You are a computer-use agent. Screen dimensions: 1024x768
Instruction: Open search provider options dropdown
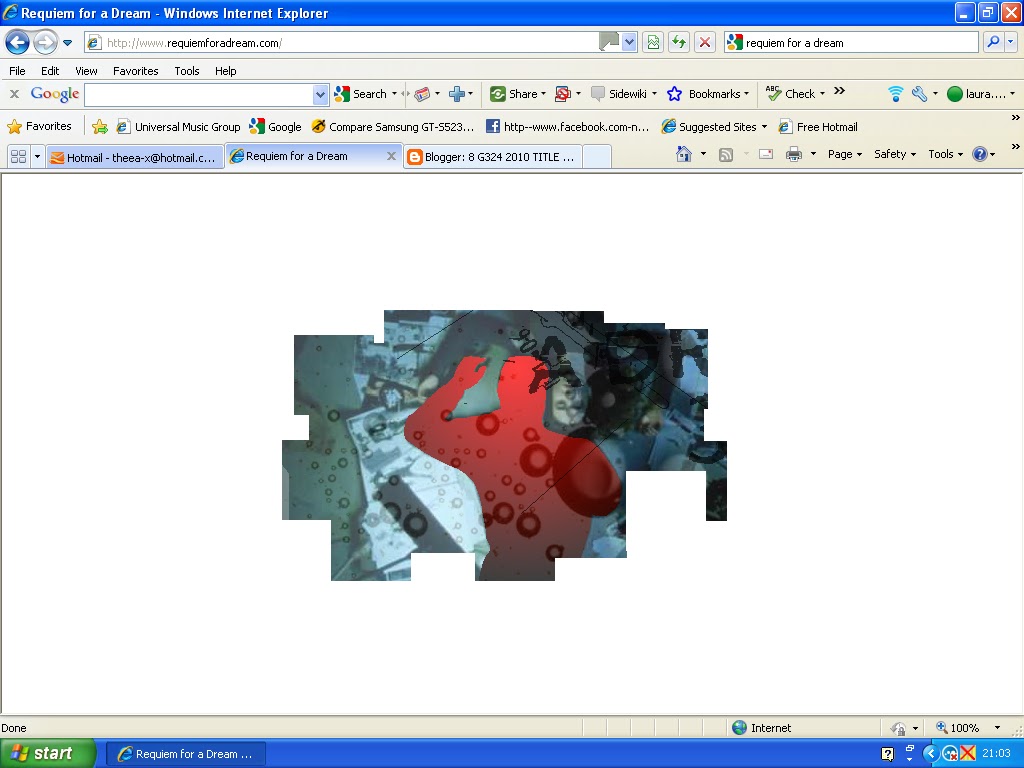click(1011, 43)
